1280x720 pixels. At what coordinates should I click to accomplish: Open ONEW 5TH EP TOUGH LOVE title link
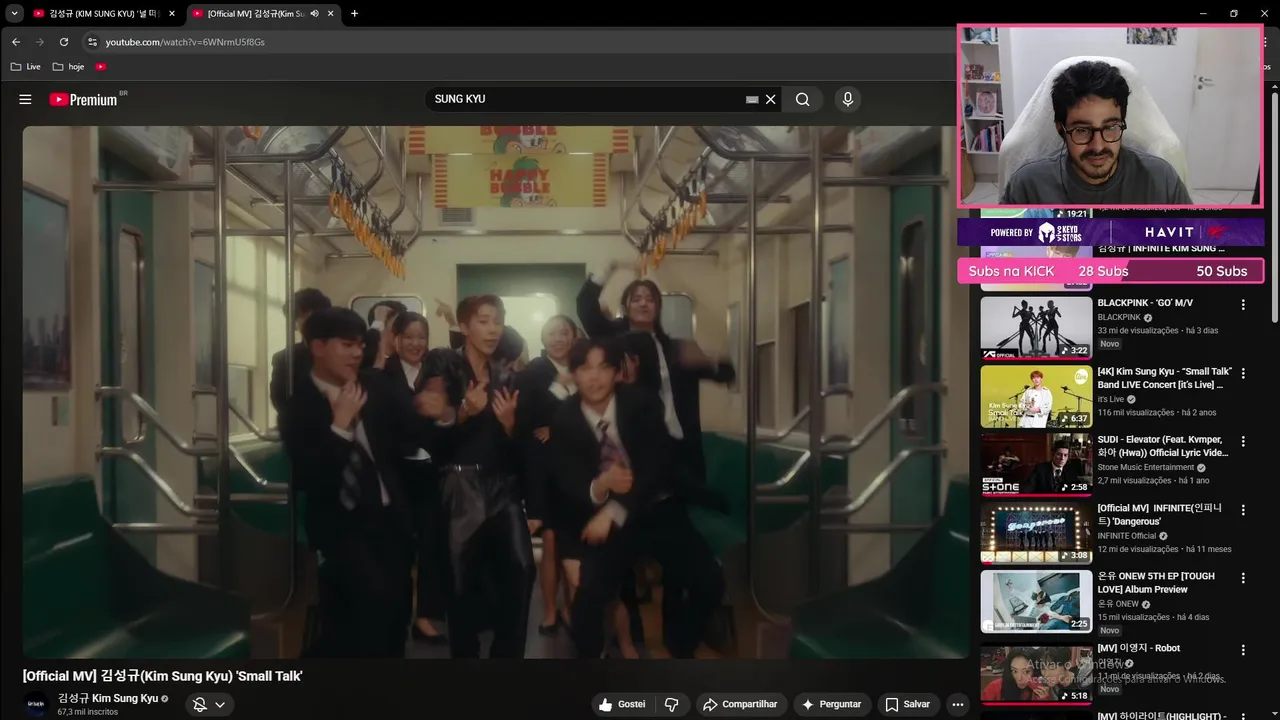(x=1156, y=583)
